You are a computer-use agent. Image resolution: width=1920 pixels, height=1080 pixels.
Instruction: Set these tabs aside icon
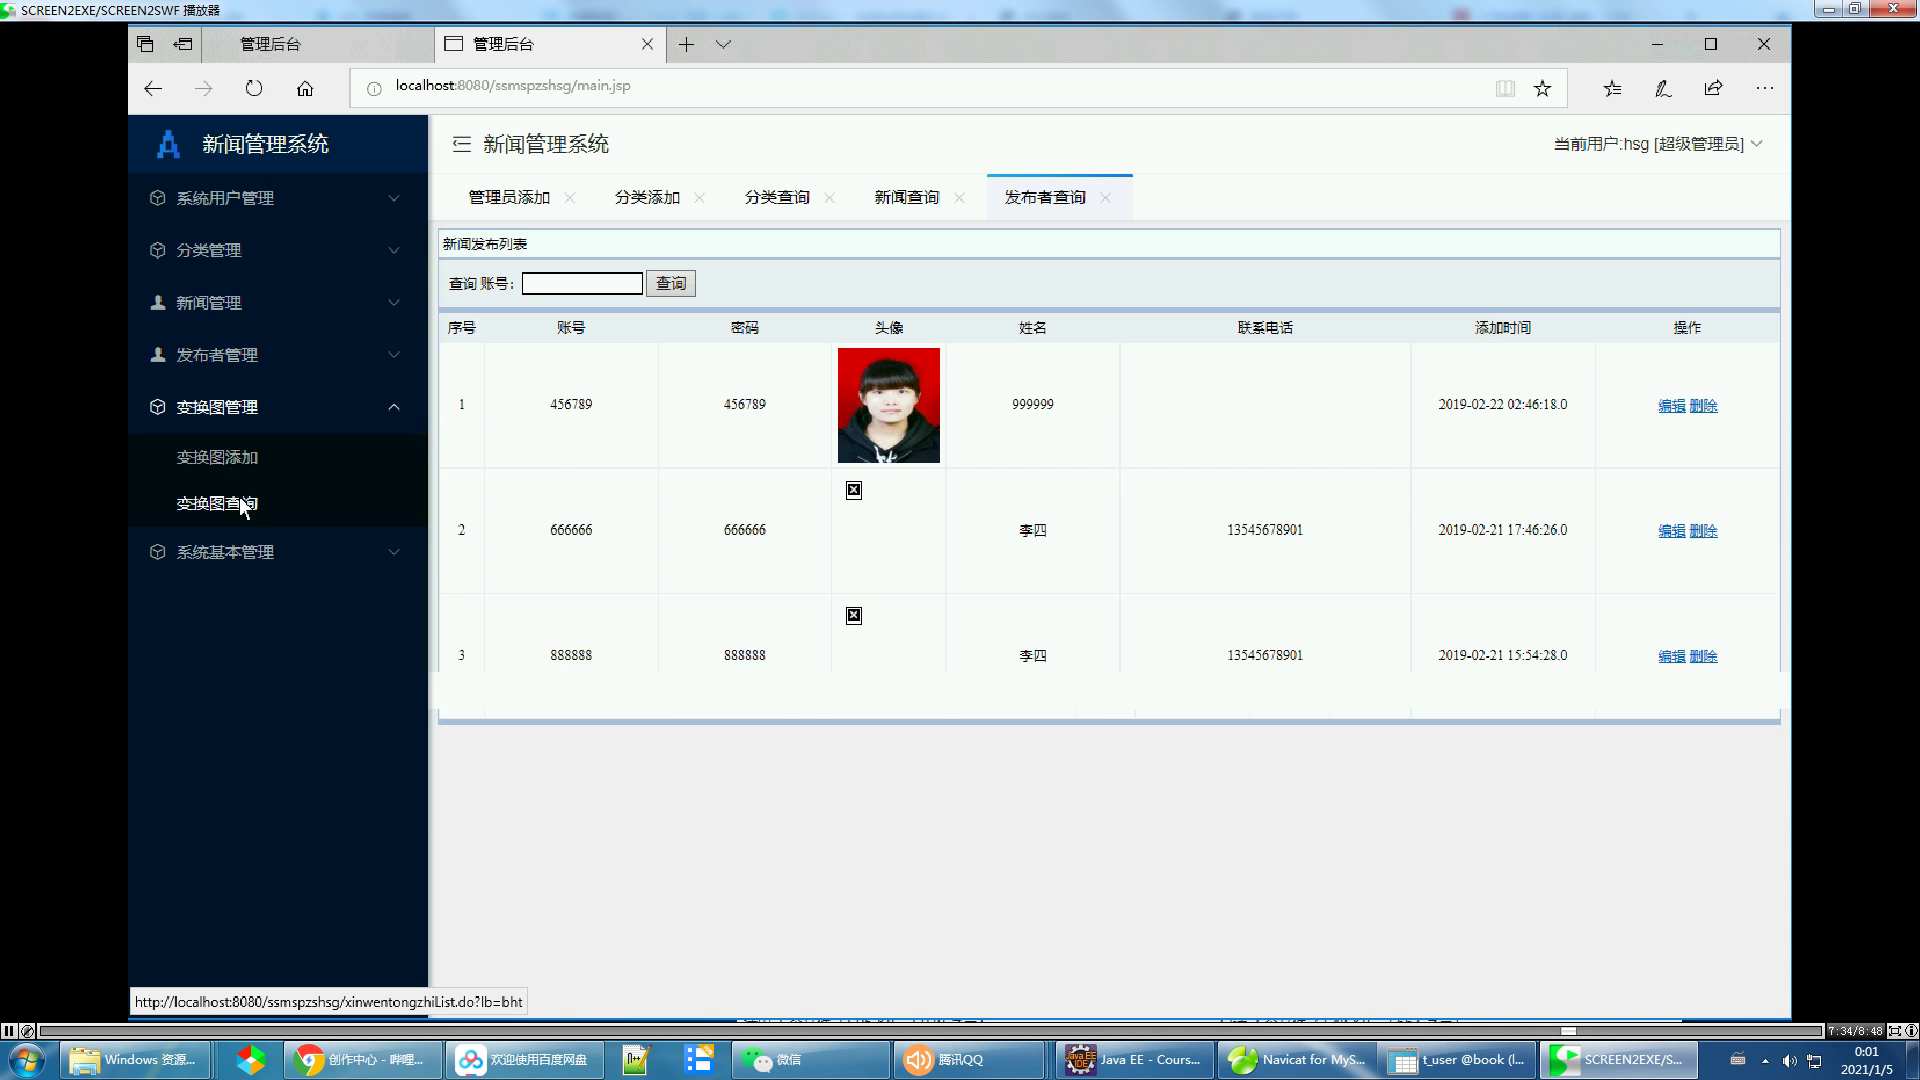click(183, 44)
